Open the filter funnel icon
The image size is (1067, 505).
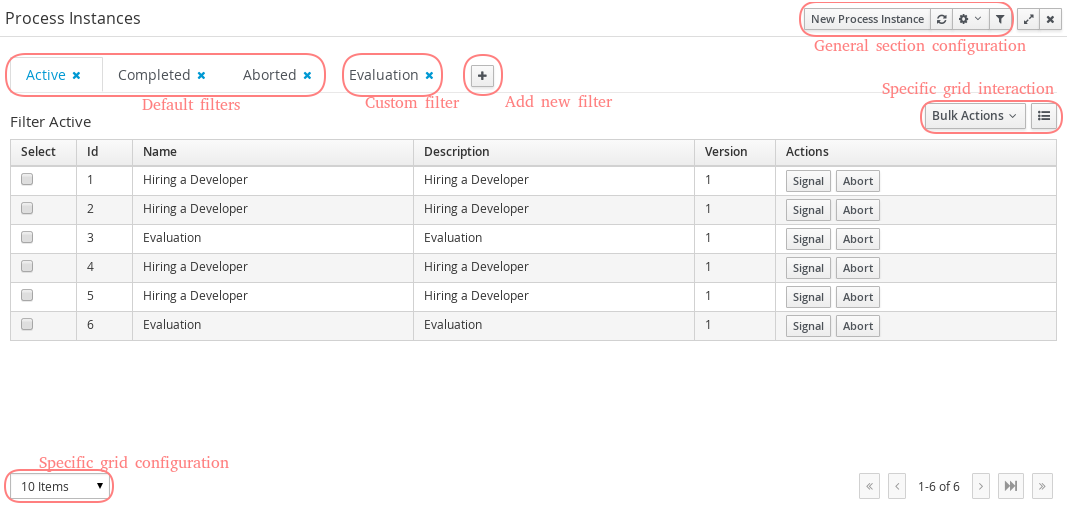tap(1000, 19)
